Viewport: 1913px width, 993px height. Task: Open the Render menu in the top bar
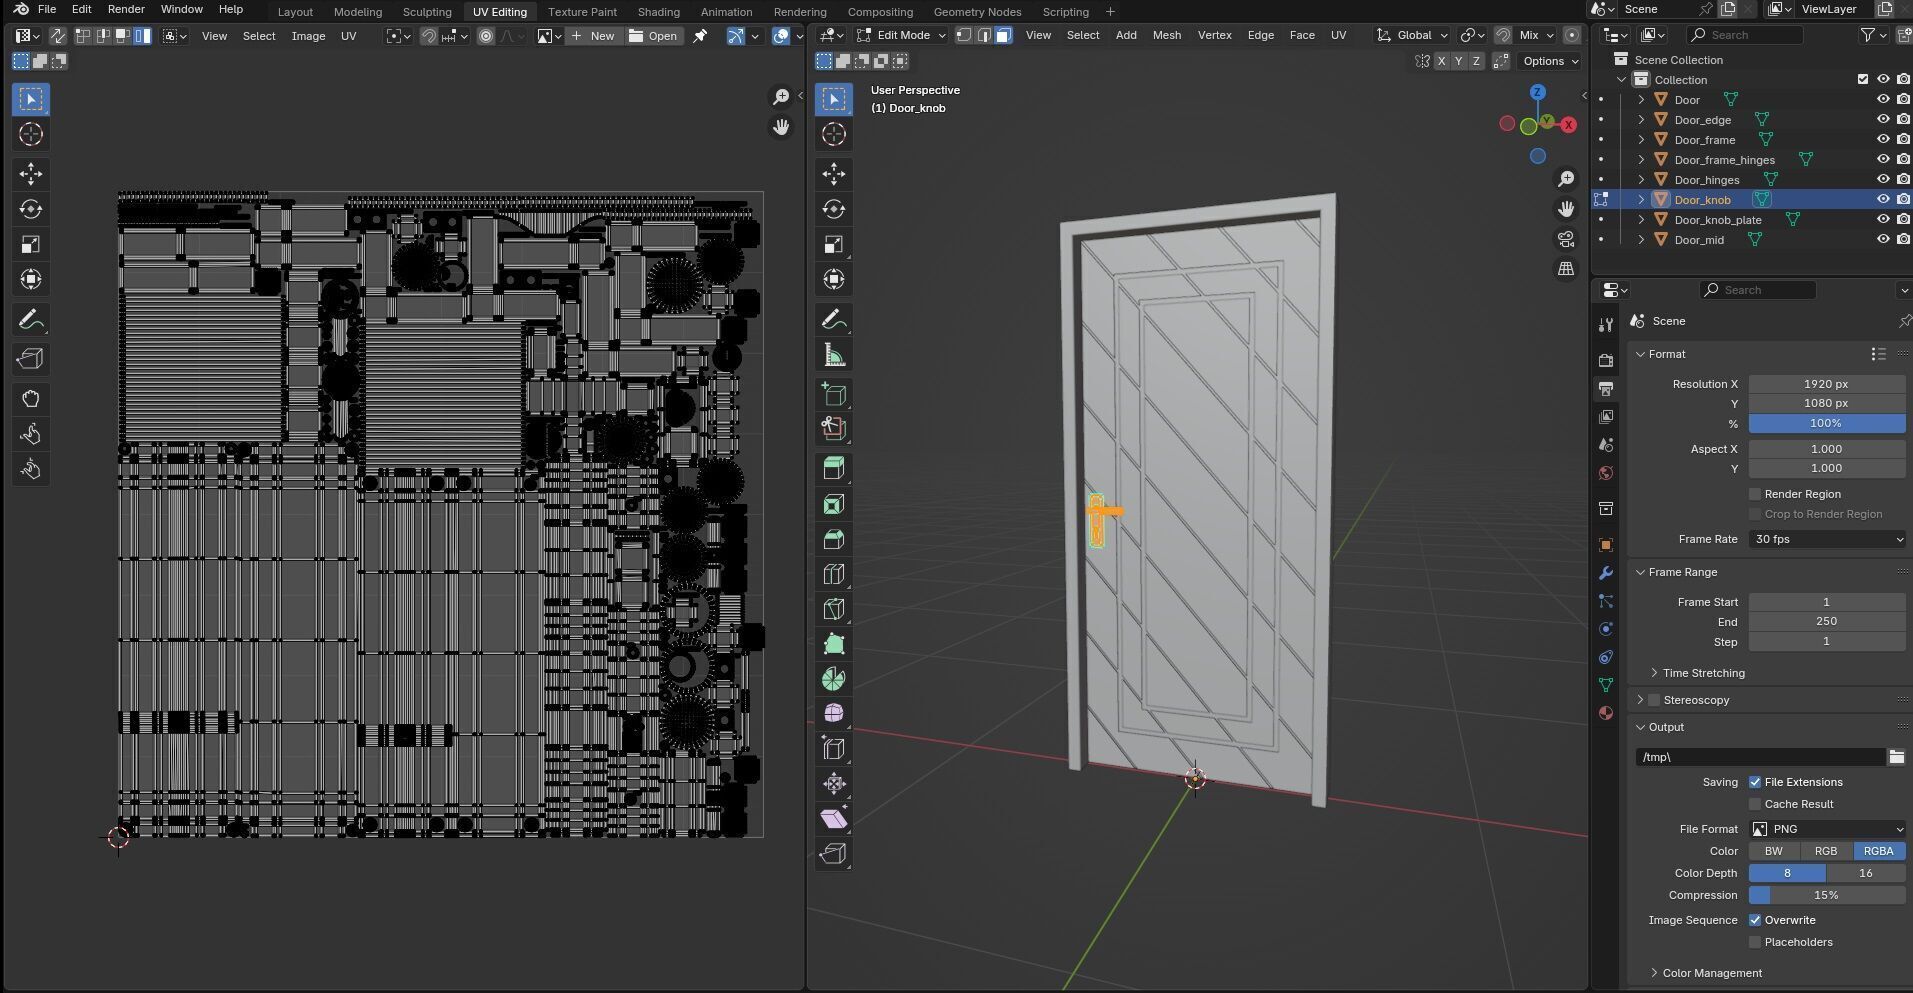point(126,9)
